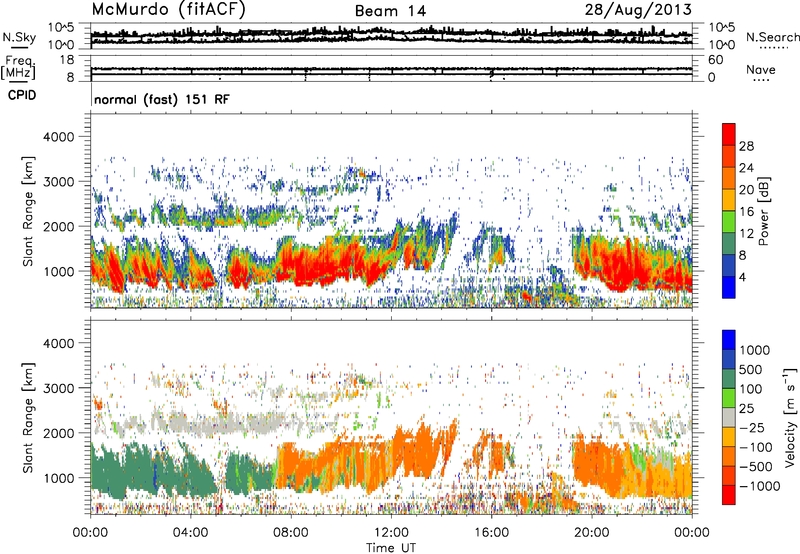Click the '1000' velocity colorbar label
This screenshot has height=554, width=800.
[x=755, y=350]
